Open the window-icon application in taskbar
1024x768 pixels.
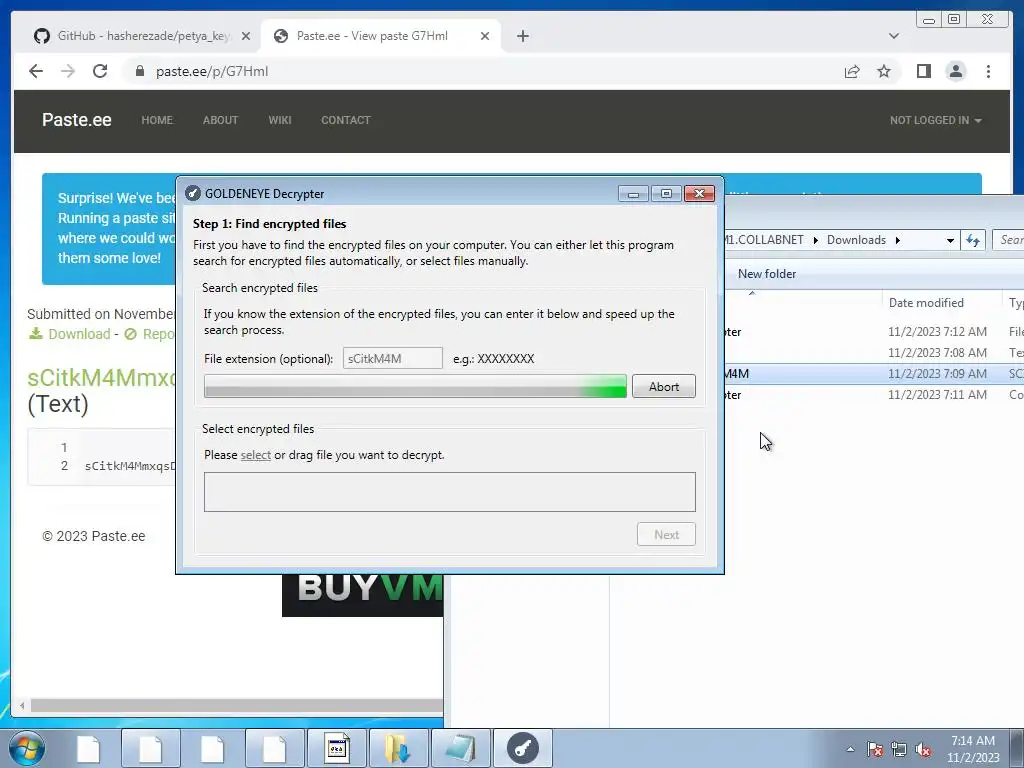(x=336, y=748)
